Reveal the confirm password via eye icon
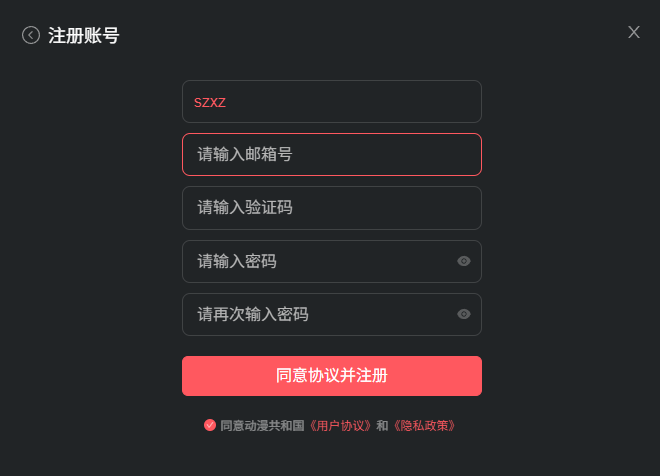 pyautogui.click(x=464, y=314)
